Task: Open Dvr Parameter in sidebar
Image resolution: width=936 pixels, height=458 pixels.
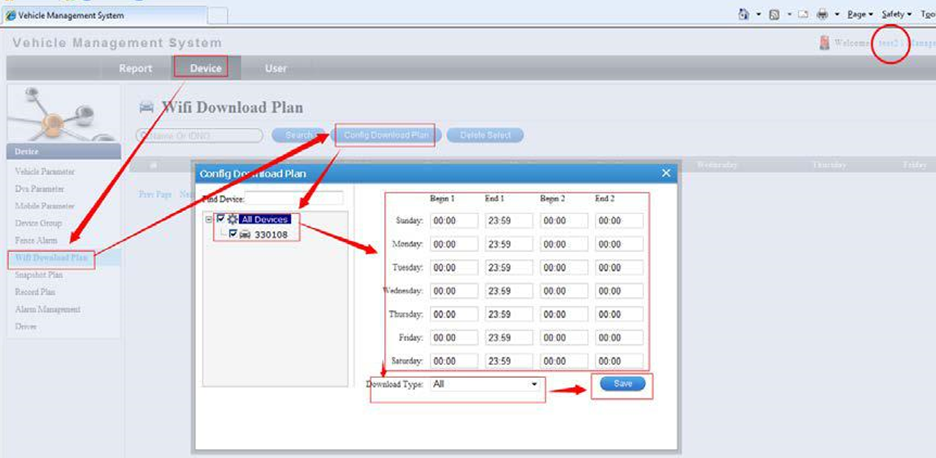Action: pos(39,189)
